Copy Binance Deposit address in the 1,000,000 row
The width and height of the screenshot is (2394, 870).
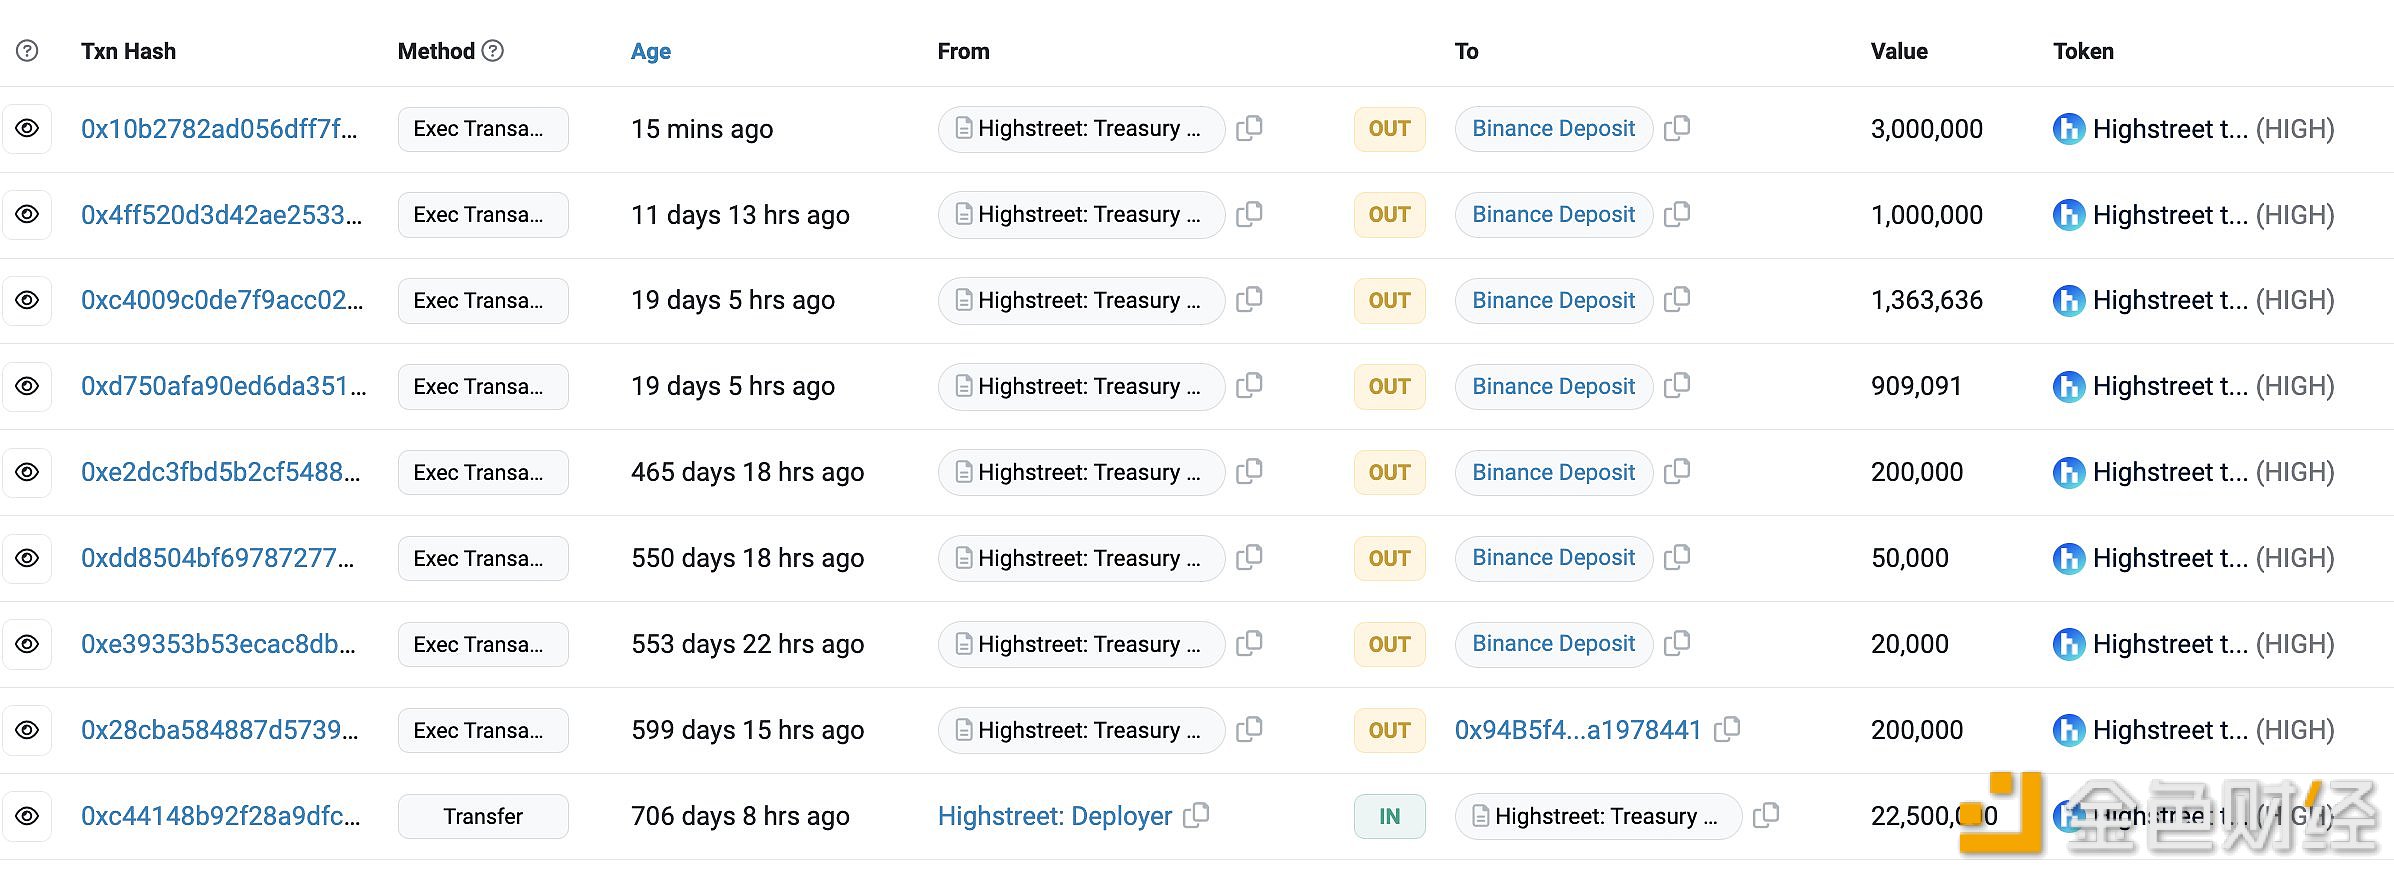click(1677, 214)
